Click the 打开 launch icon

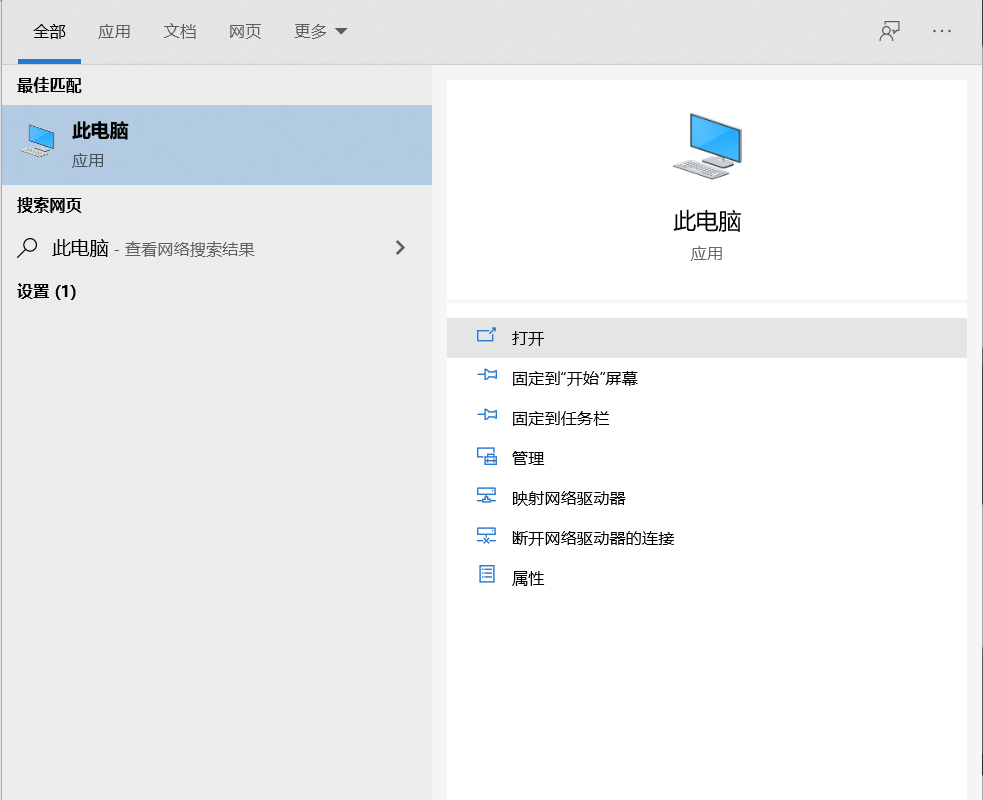pos(486,335)
